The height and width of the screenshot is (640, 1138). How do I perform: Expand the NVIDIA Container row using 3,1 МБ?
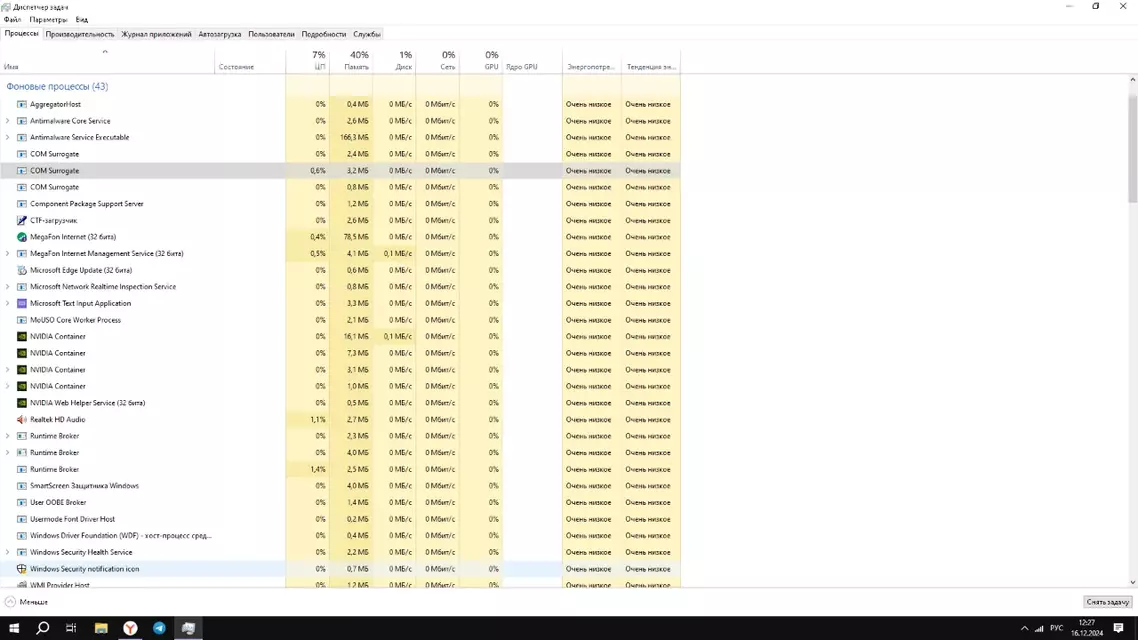pyautogui.click(x=7, y=370)
